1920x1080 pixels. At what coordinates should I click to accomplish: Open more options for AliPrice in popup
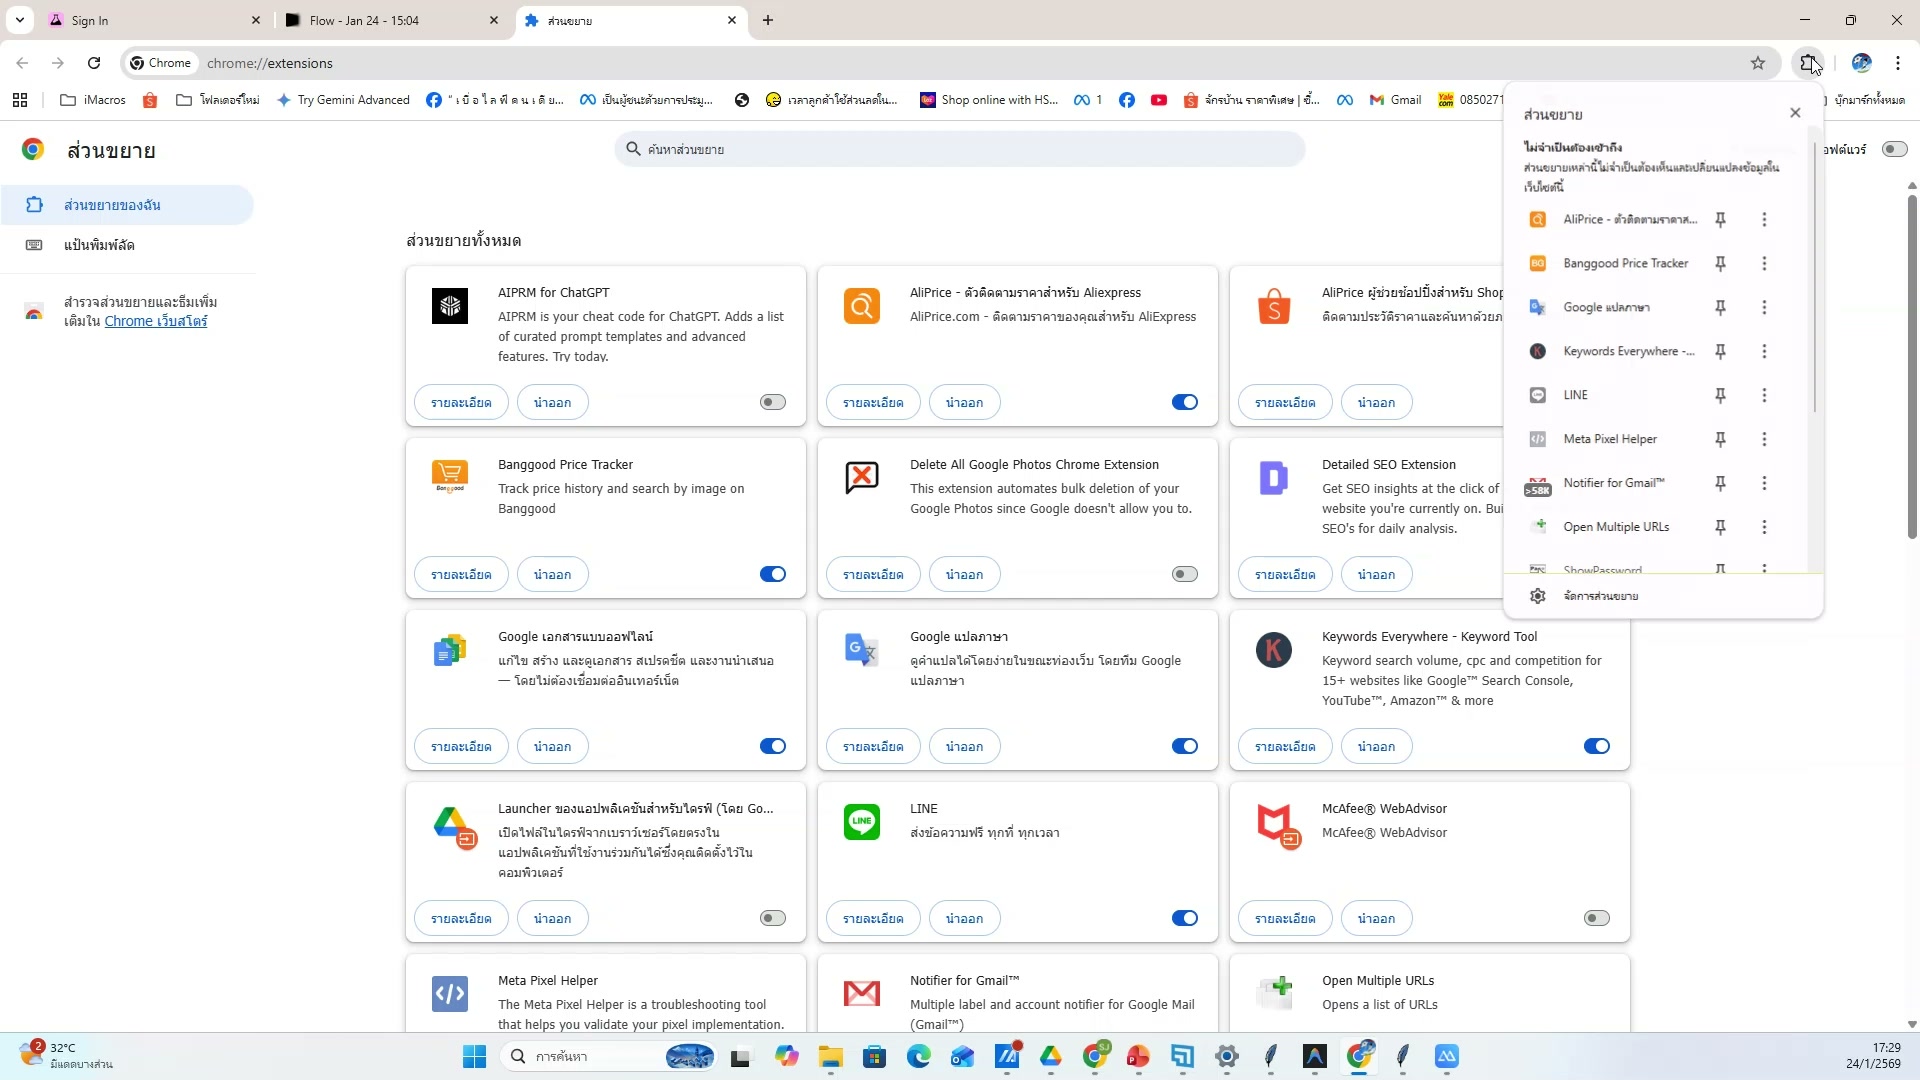[1764, 220]
